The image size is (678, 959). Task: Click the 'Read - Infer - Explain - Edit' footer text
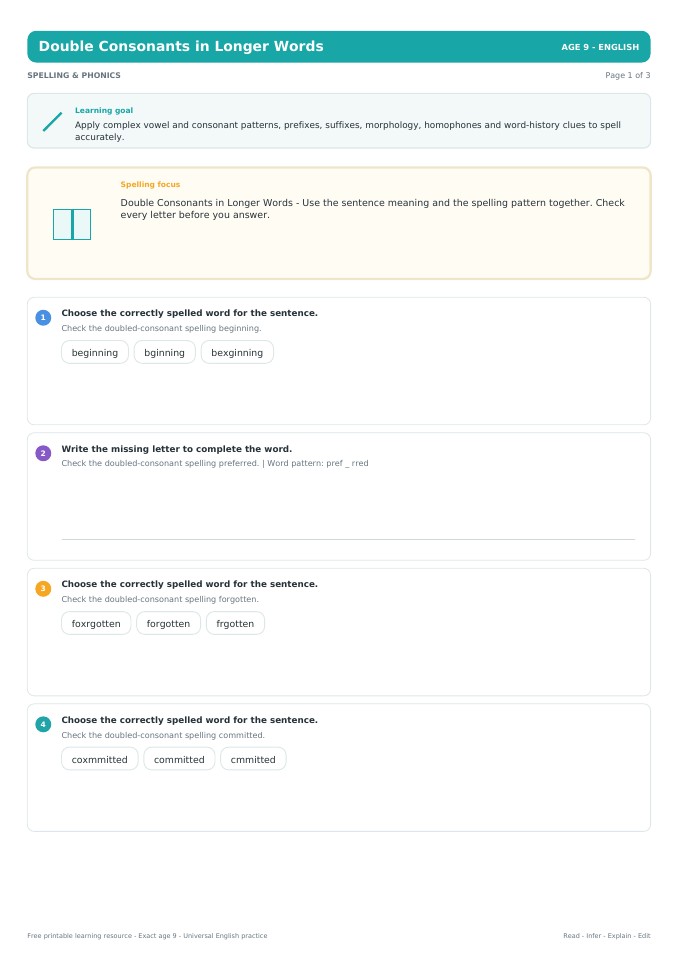(x=606, y=935)
